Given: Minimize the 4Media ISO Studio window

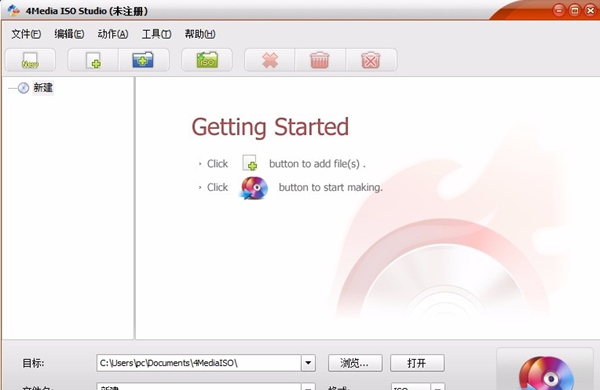Looking at the screenshot, I should (x=559, y=10).
